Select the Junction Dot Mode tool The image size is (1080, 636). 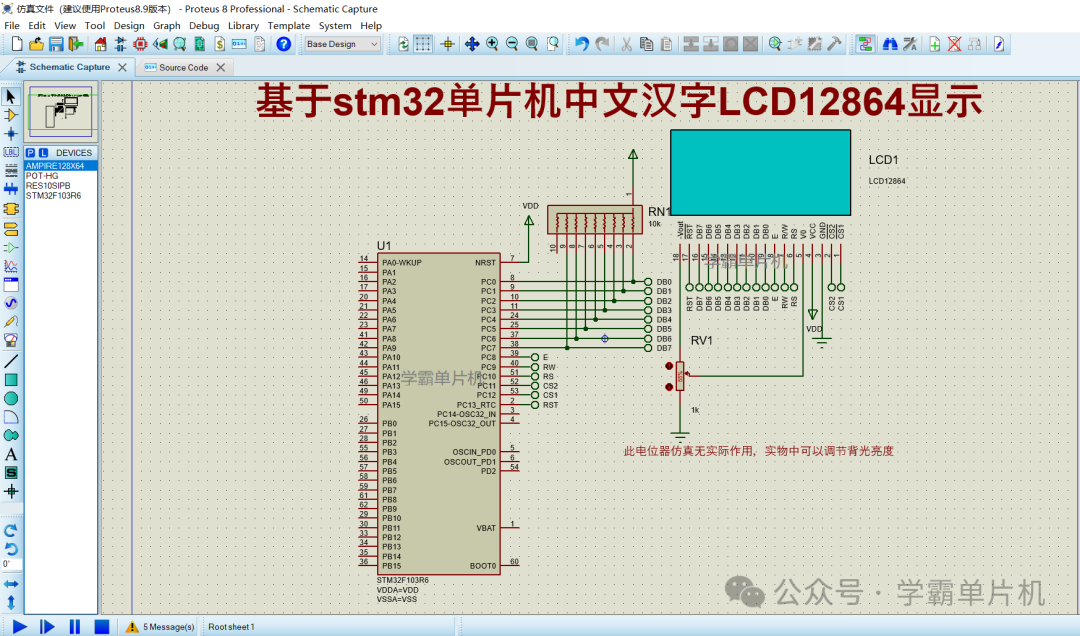click(11, 134)
